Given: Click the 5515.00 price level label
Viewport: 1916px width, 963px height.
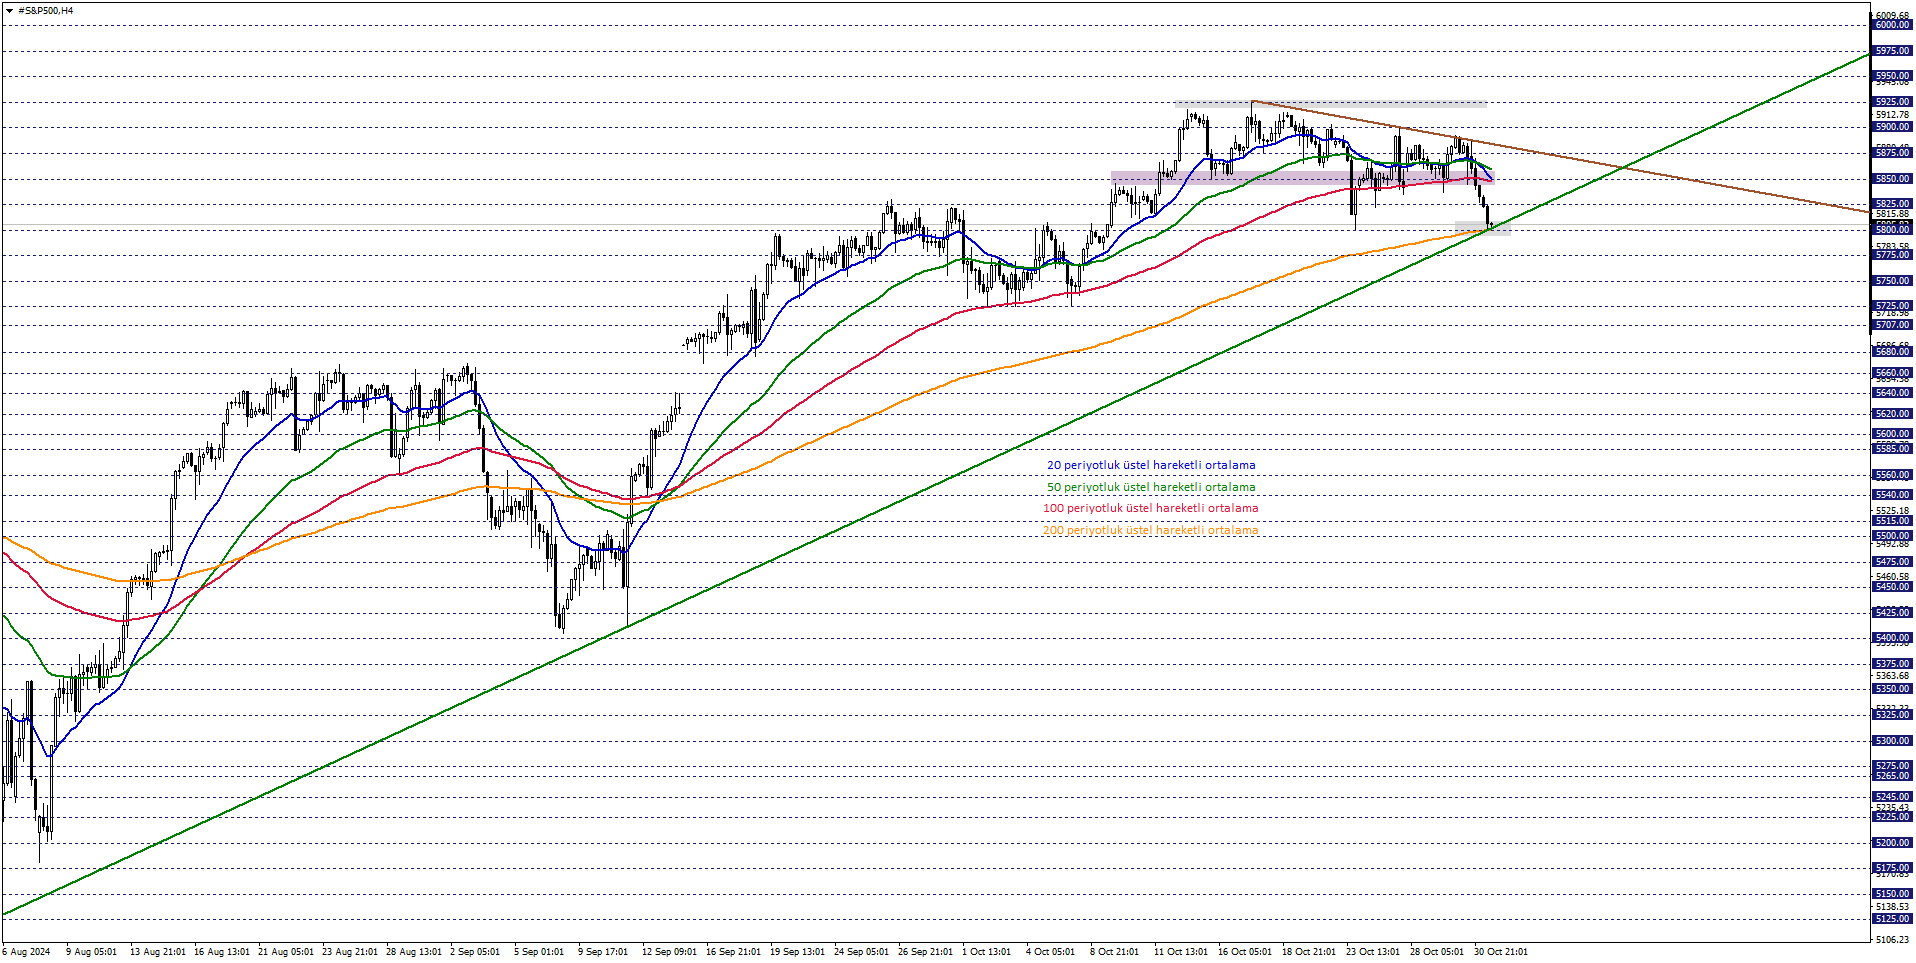Looking at the screenshot, I should (1892, 521).
